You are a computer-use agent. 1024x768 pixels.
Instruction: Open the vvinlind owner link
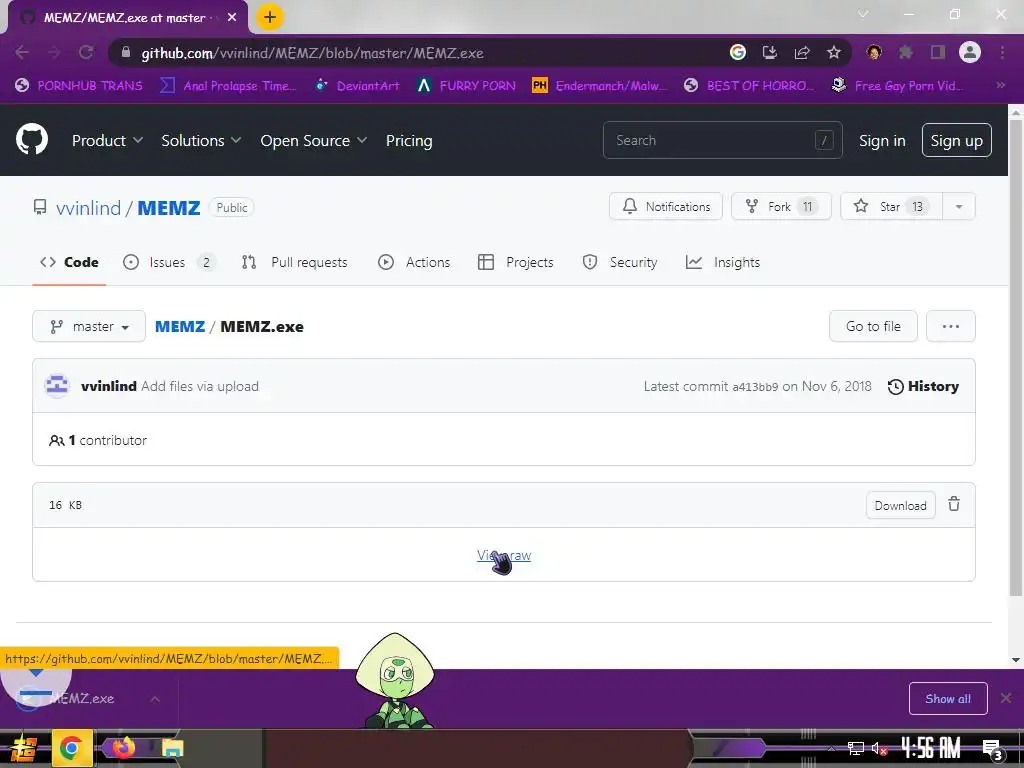pyautogui.click(x=88, y=208)
